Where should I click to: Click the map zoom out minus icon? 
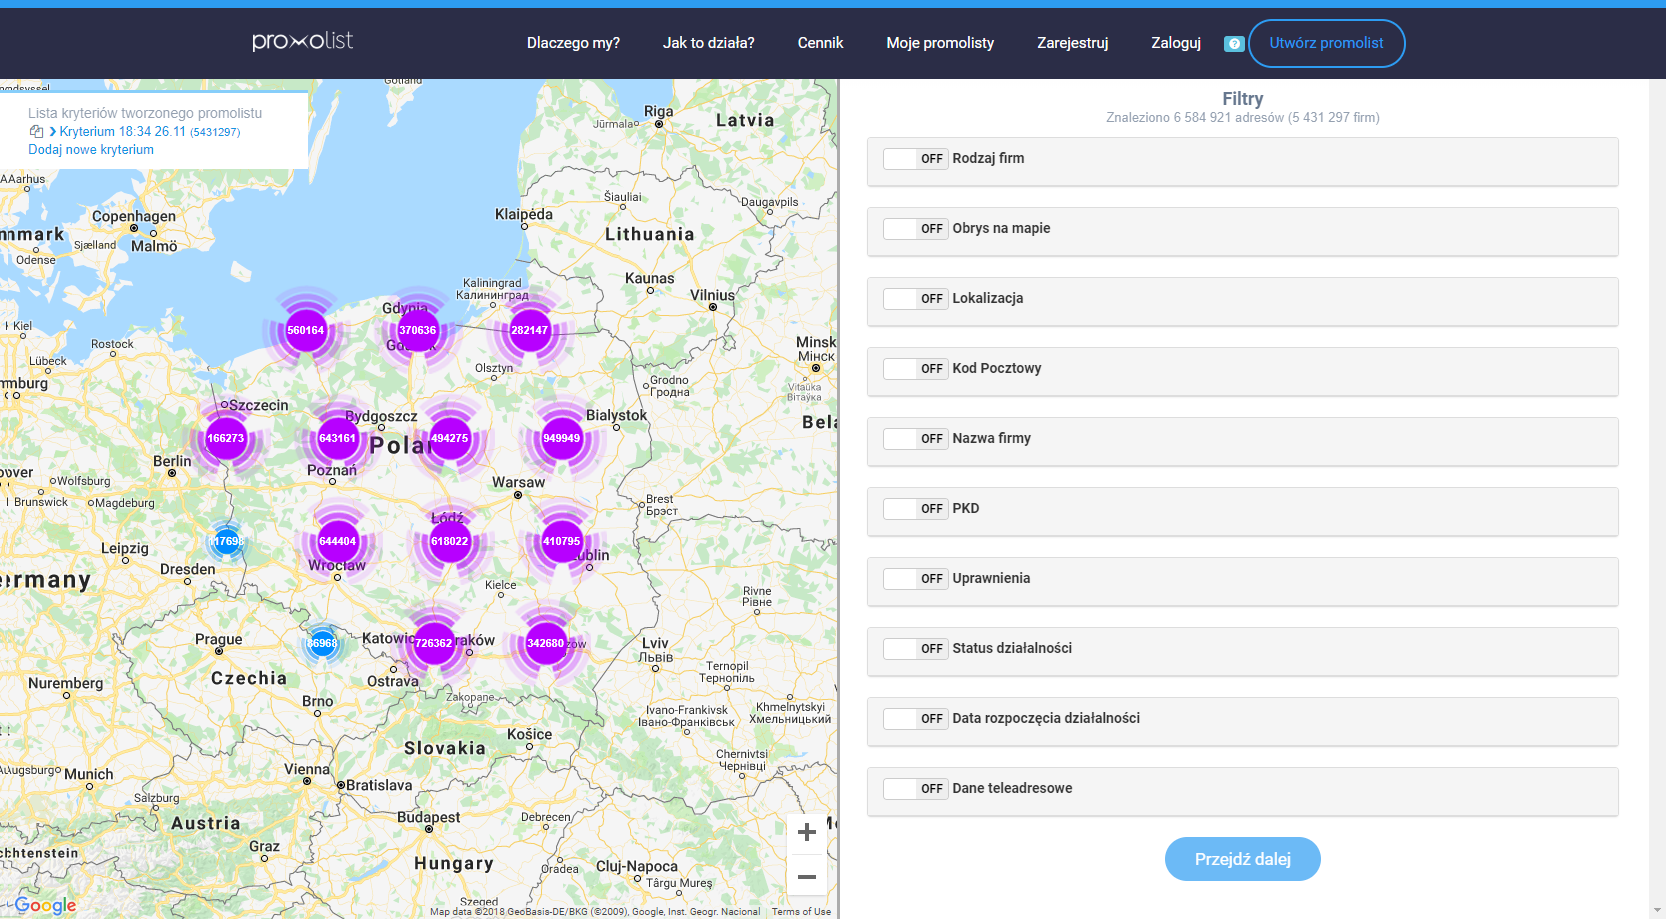(x=806, y=876)
